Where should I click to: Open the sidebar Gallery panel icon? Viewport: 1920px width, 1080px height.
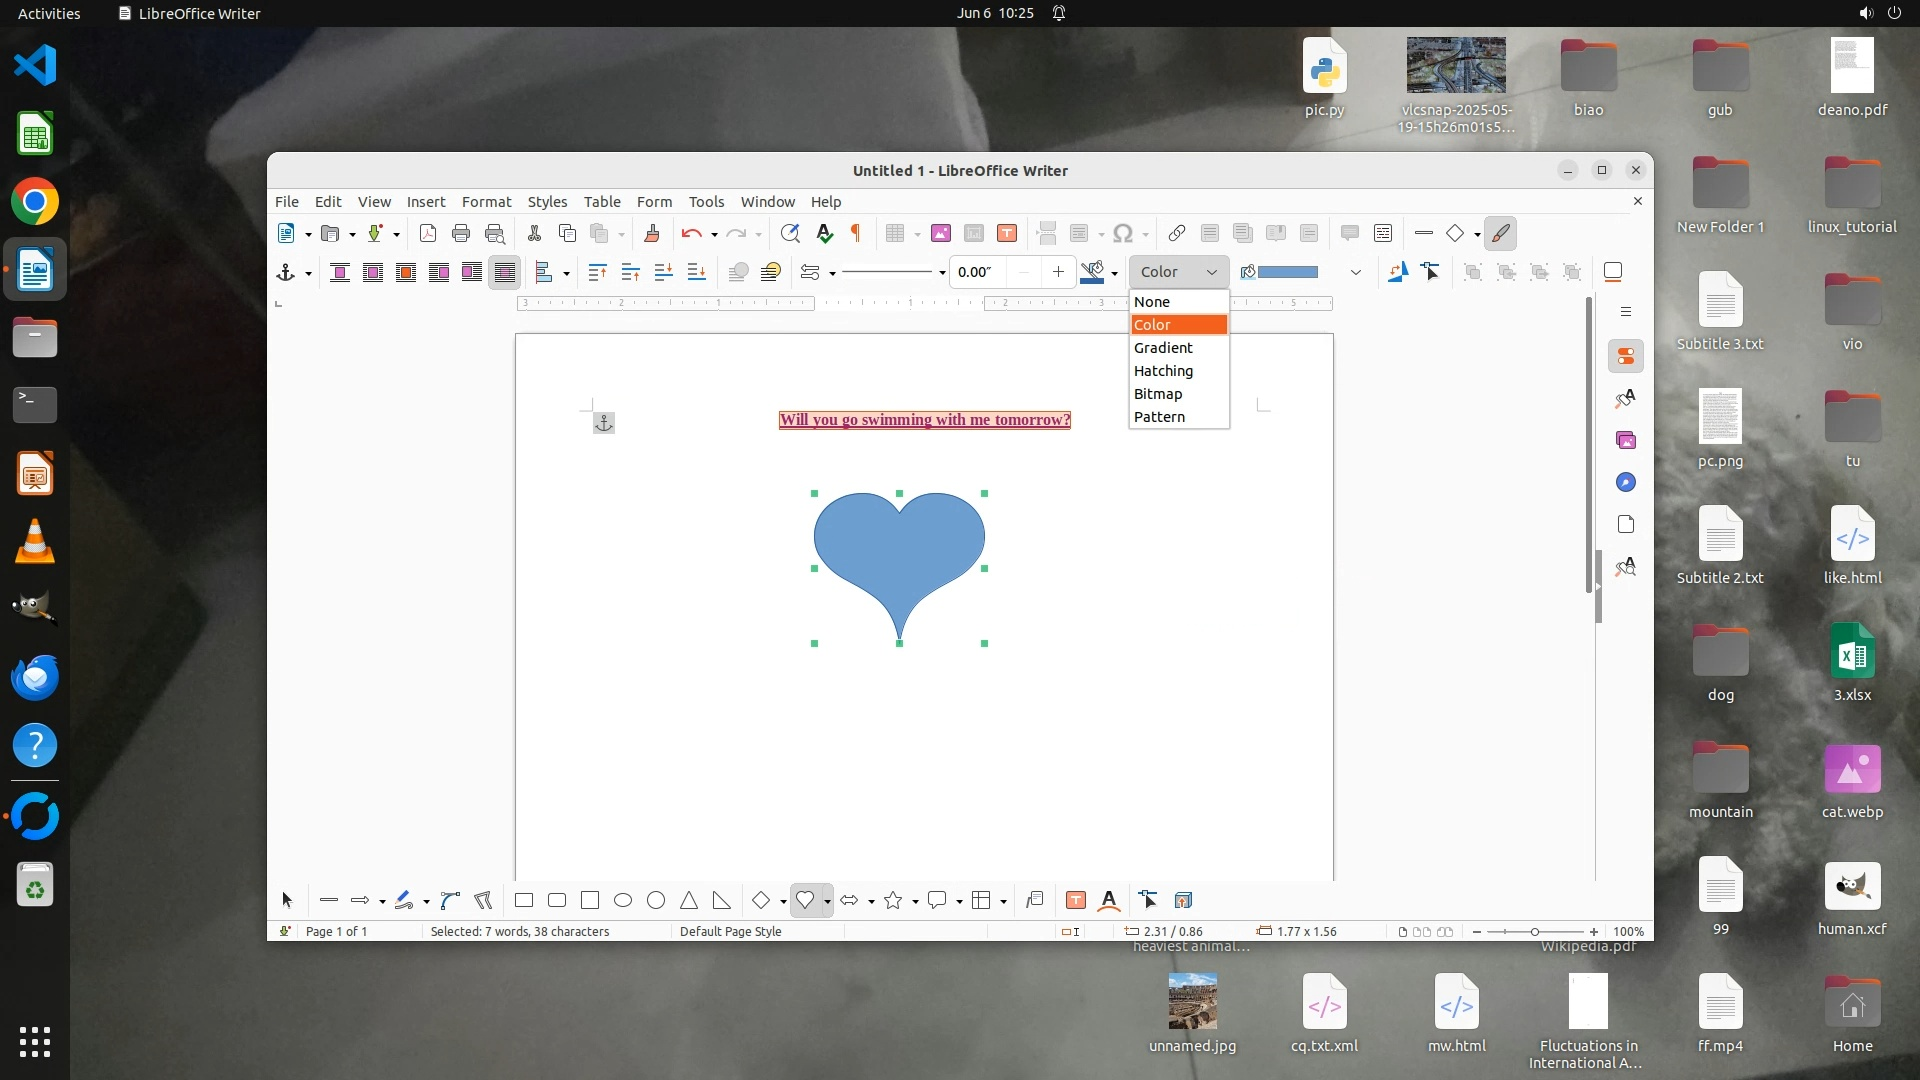pos(1626,441)
